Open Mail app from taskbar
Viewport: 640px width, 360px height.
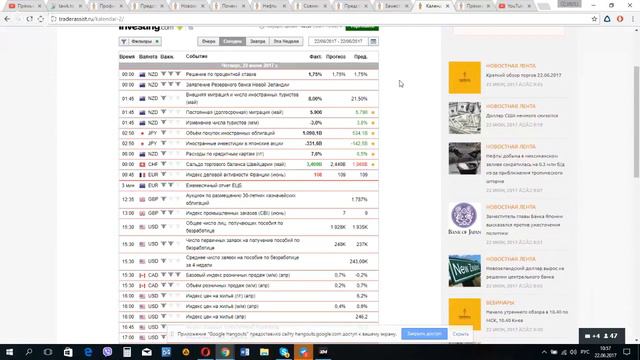coord(147,352)
